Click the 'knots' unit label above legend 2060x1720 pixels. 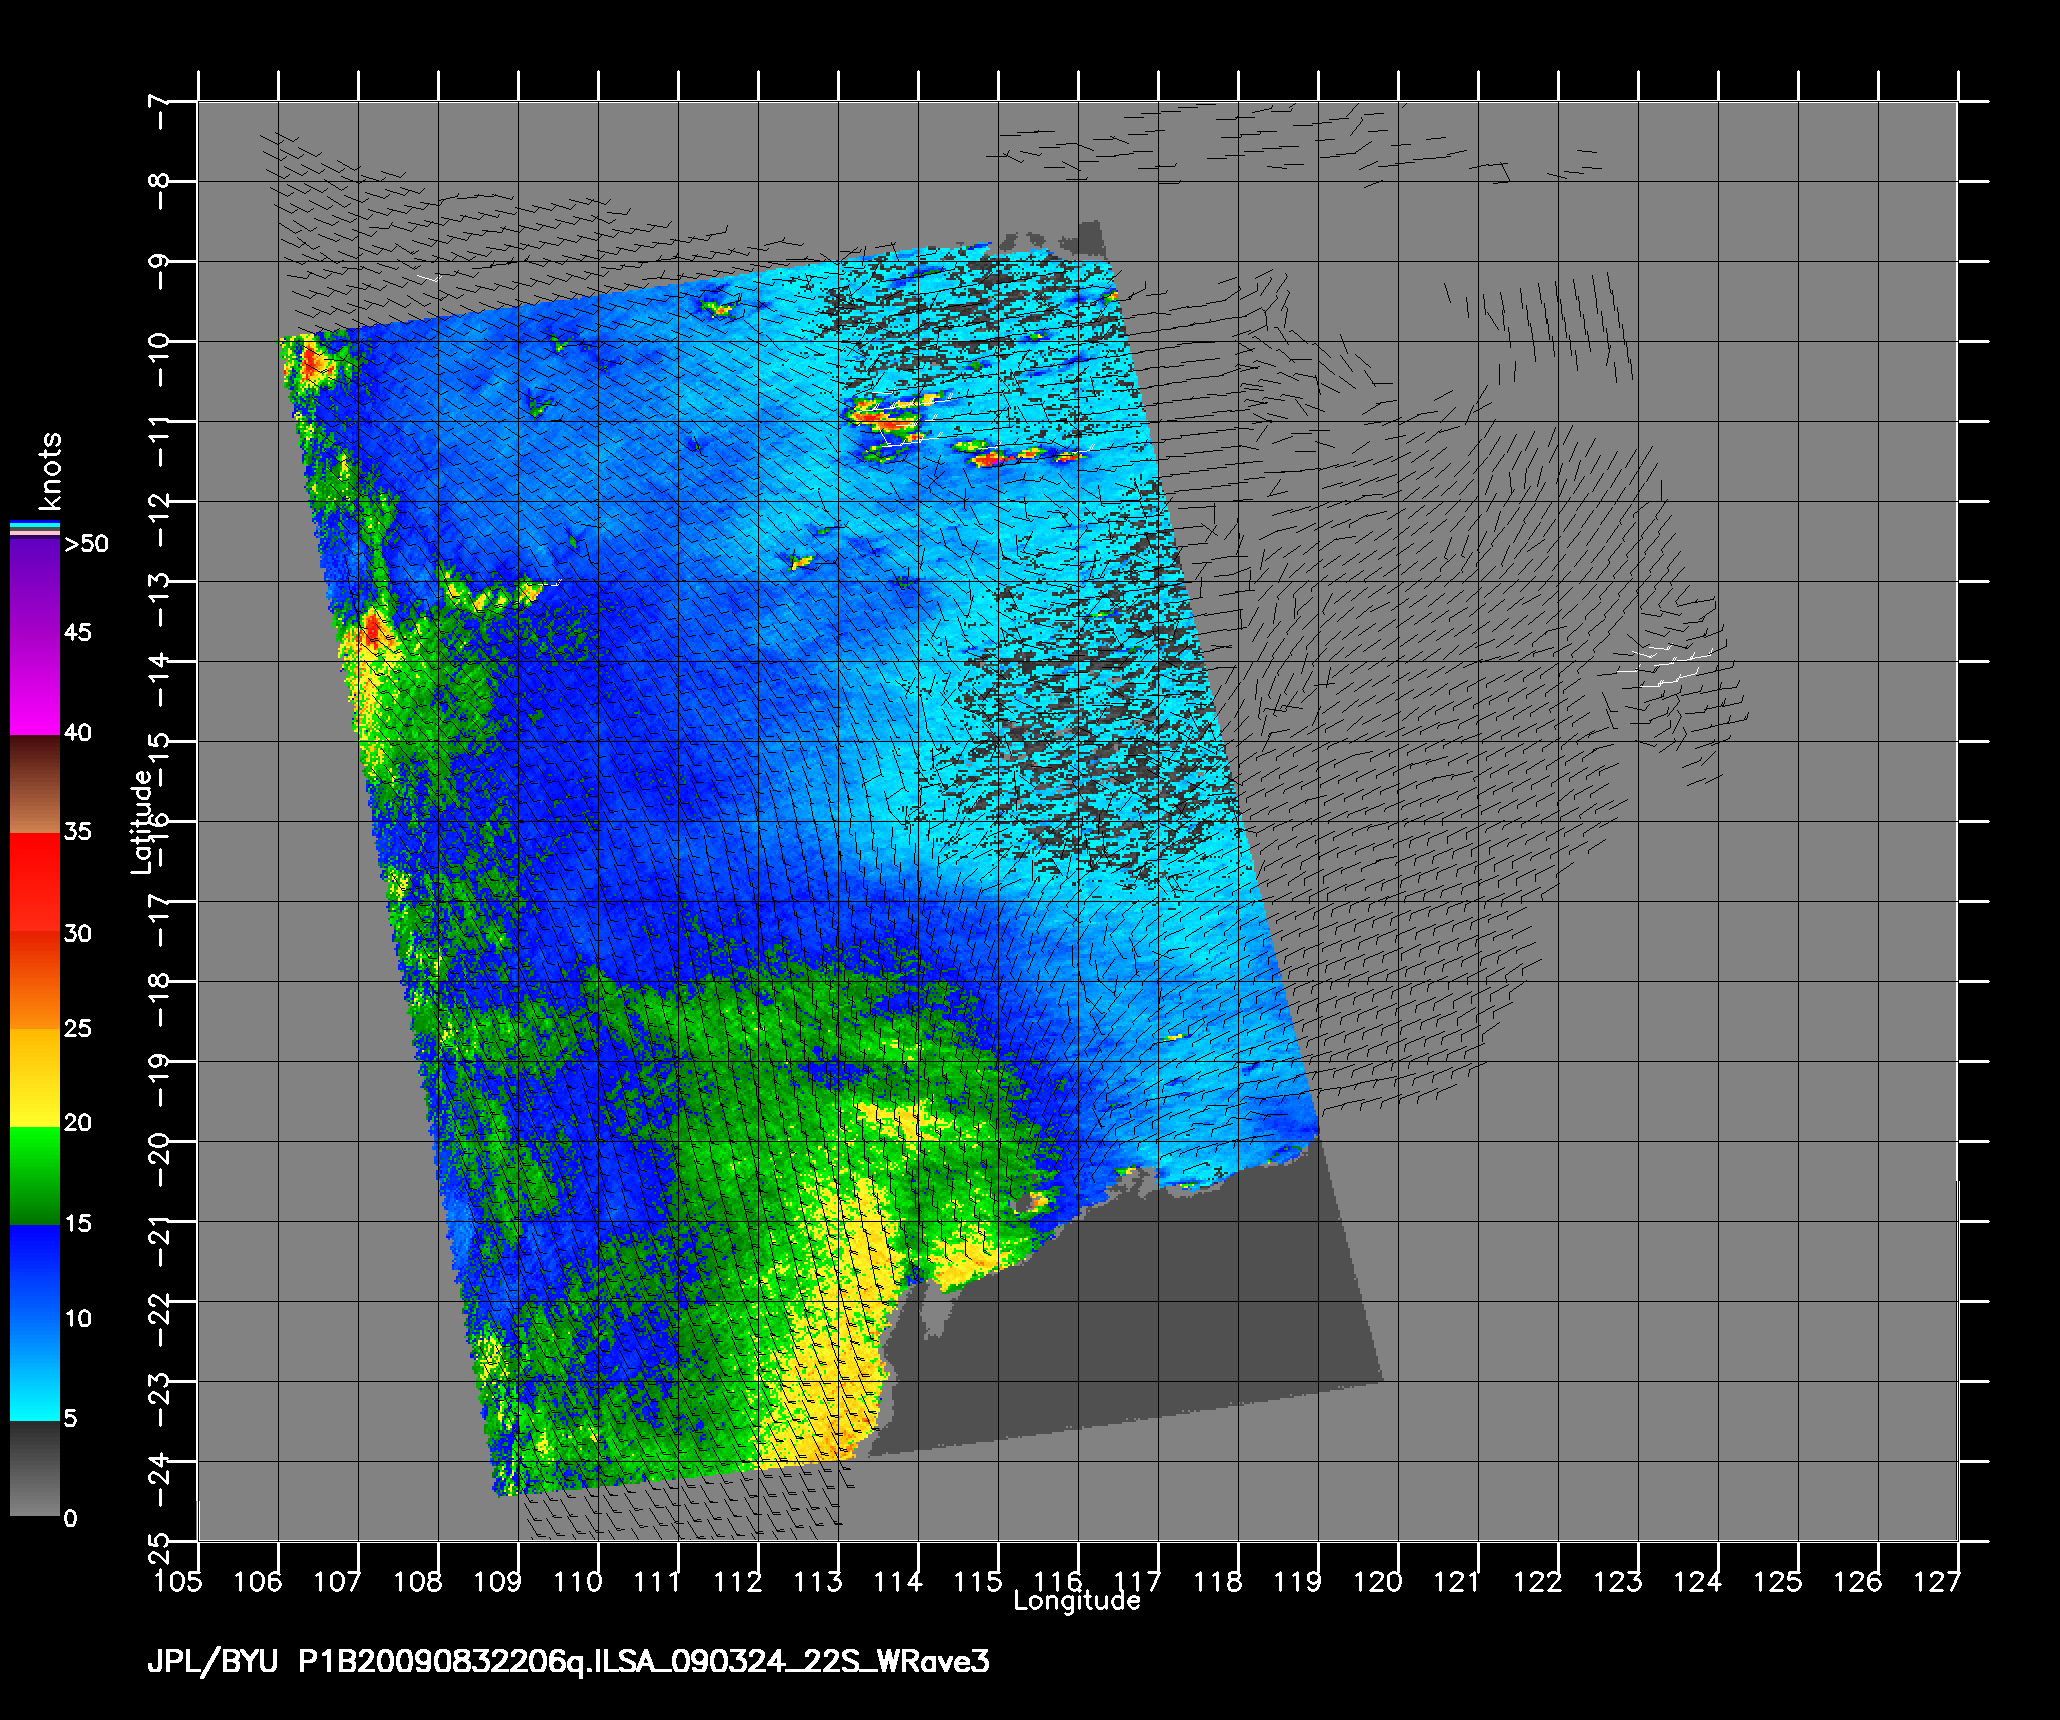50,471
